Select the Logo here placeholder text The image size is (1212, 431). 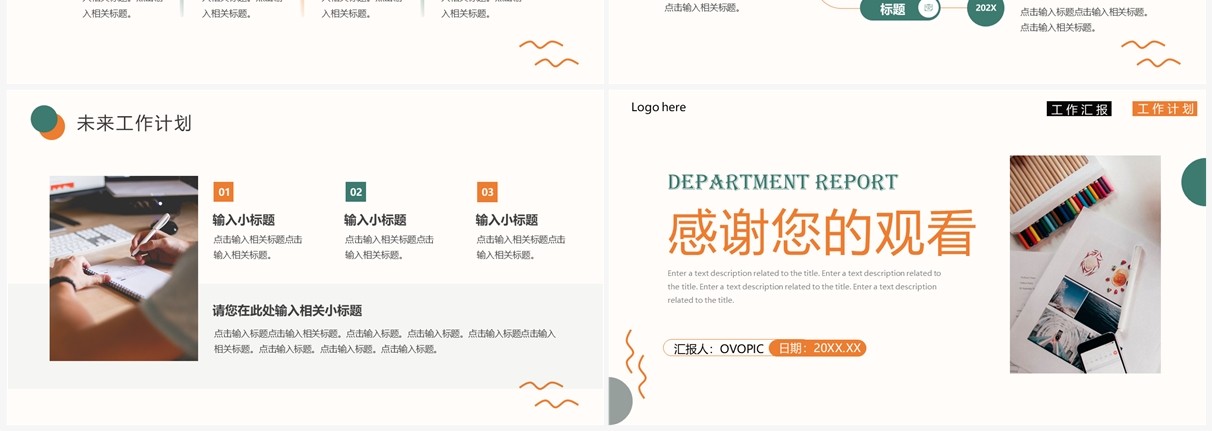coord(658,107)
